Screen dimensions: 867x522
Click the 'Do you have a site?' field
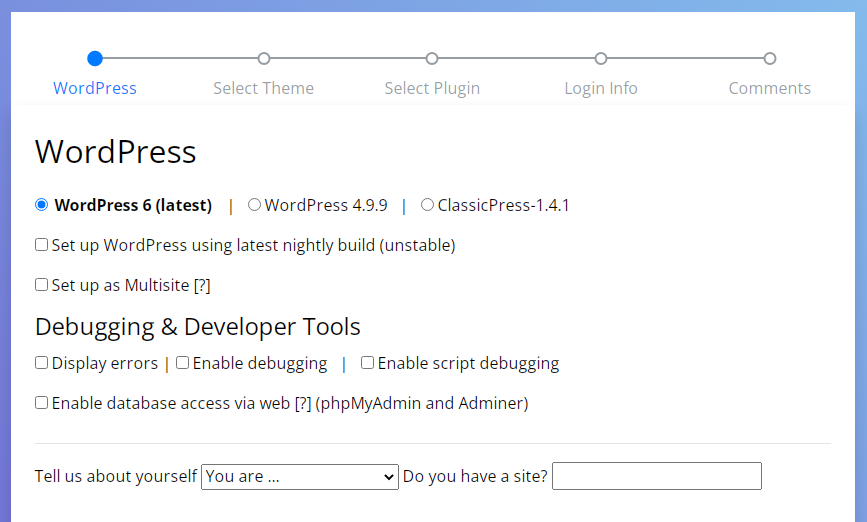[657, 476]
